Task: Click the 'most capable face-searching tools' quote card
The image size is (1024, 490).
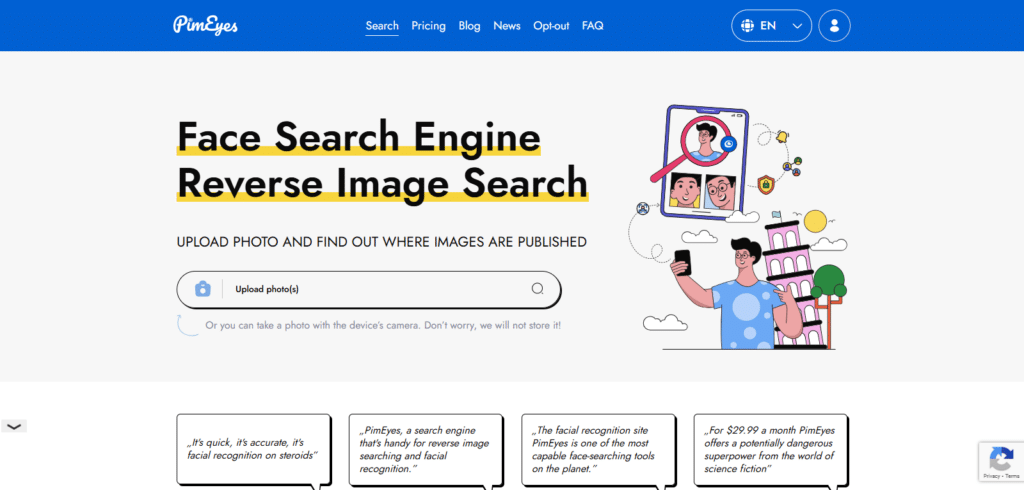Action: click(x=598, y=449)
